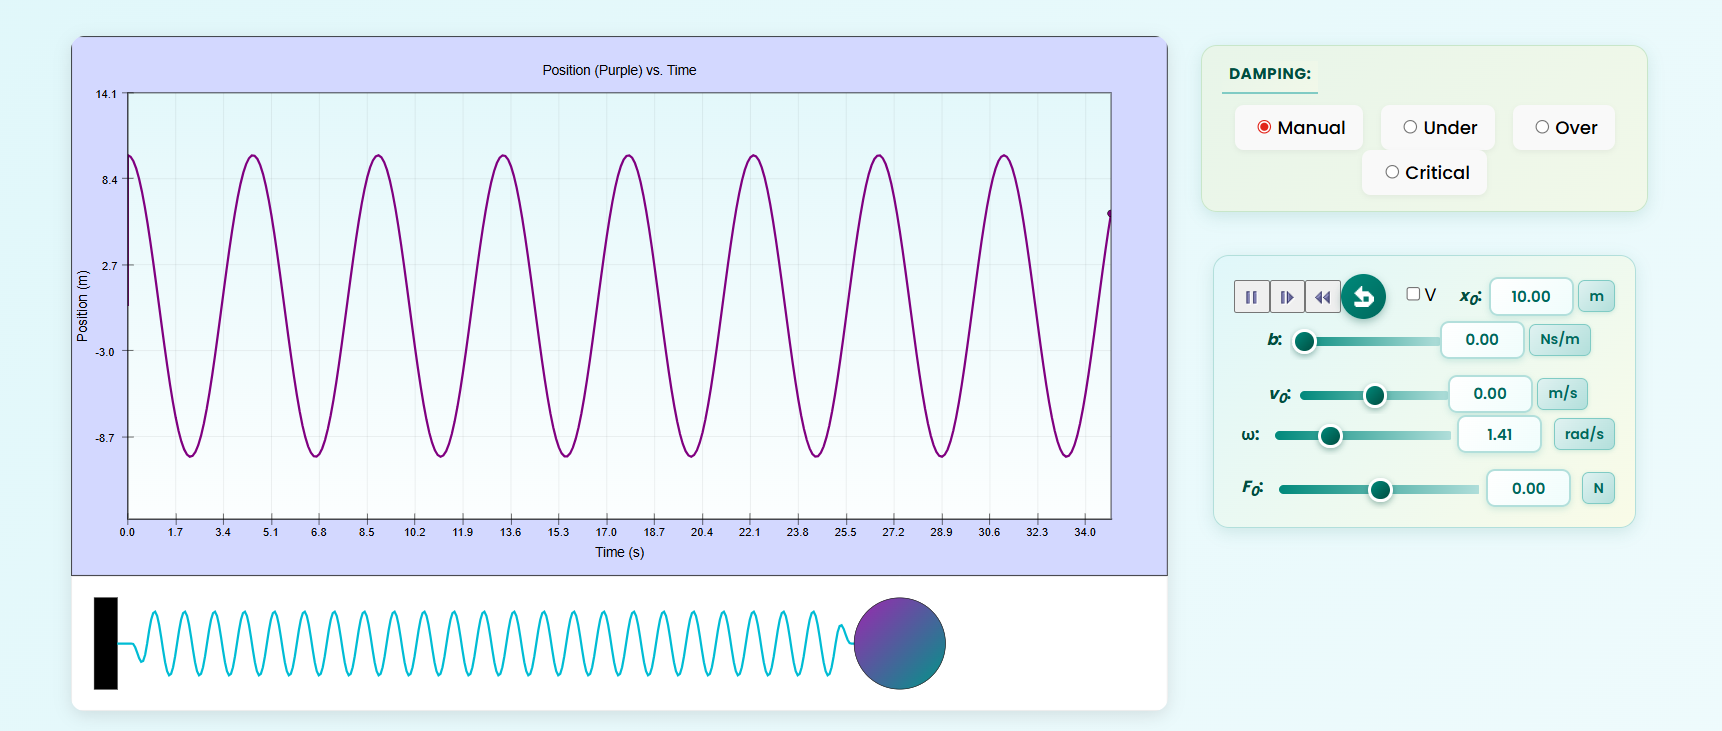Enable the V velocity checkbox
This screenshot has height=731, width=1722.
click(1413, 294)
